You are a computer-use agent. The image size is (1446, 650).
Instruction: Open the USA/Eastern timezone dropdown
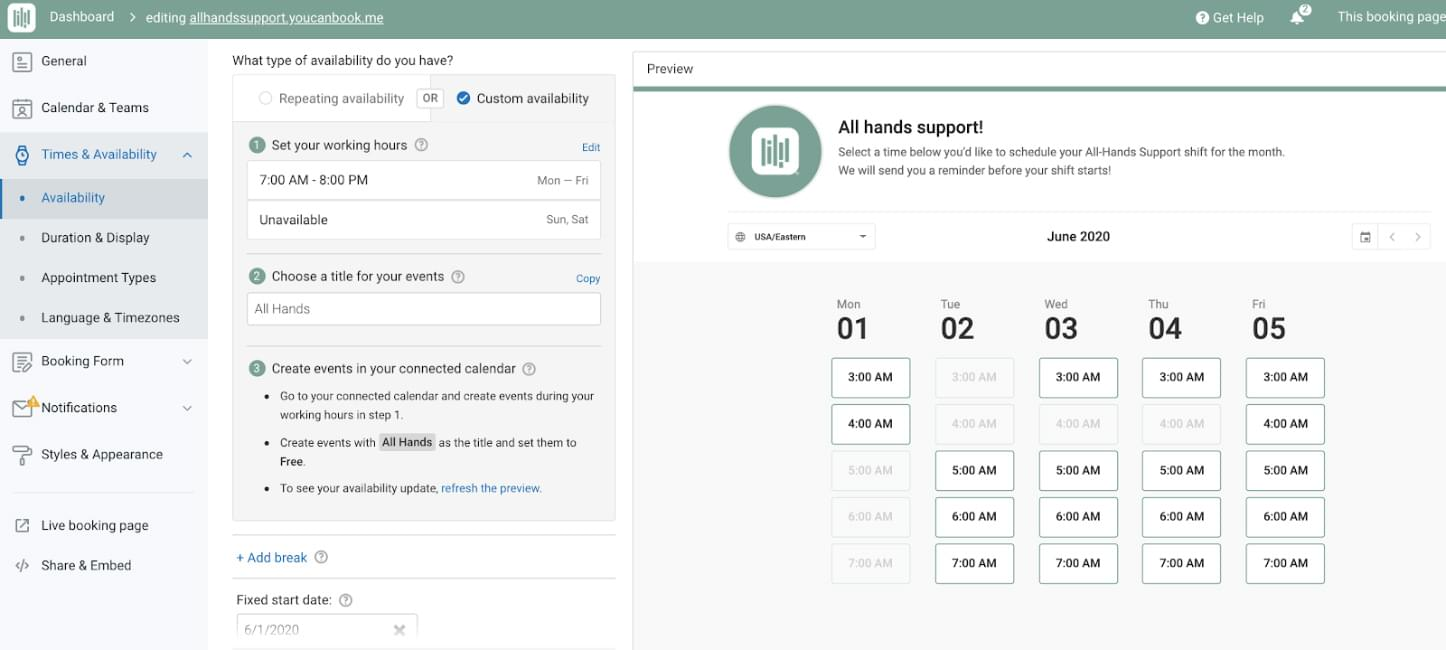coord(801,237)
